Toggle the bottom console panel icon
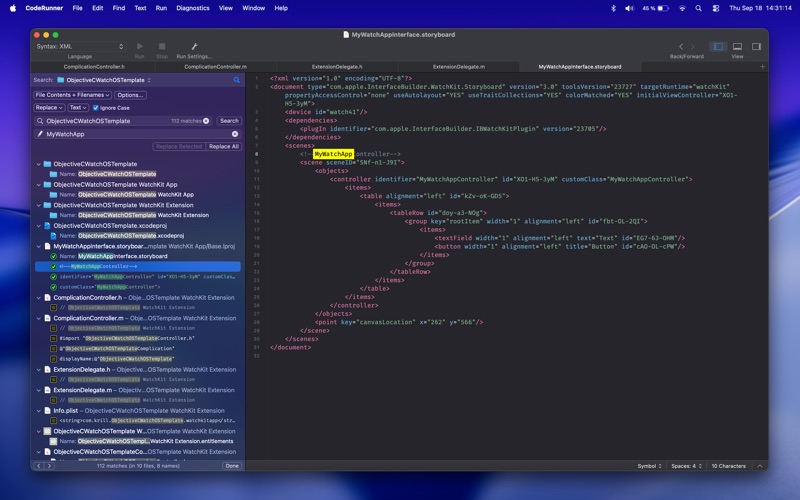This screenshot has width=800, height=500. pyautogui.click(x=737, y=46)
